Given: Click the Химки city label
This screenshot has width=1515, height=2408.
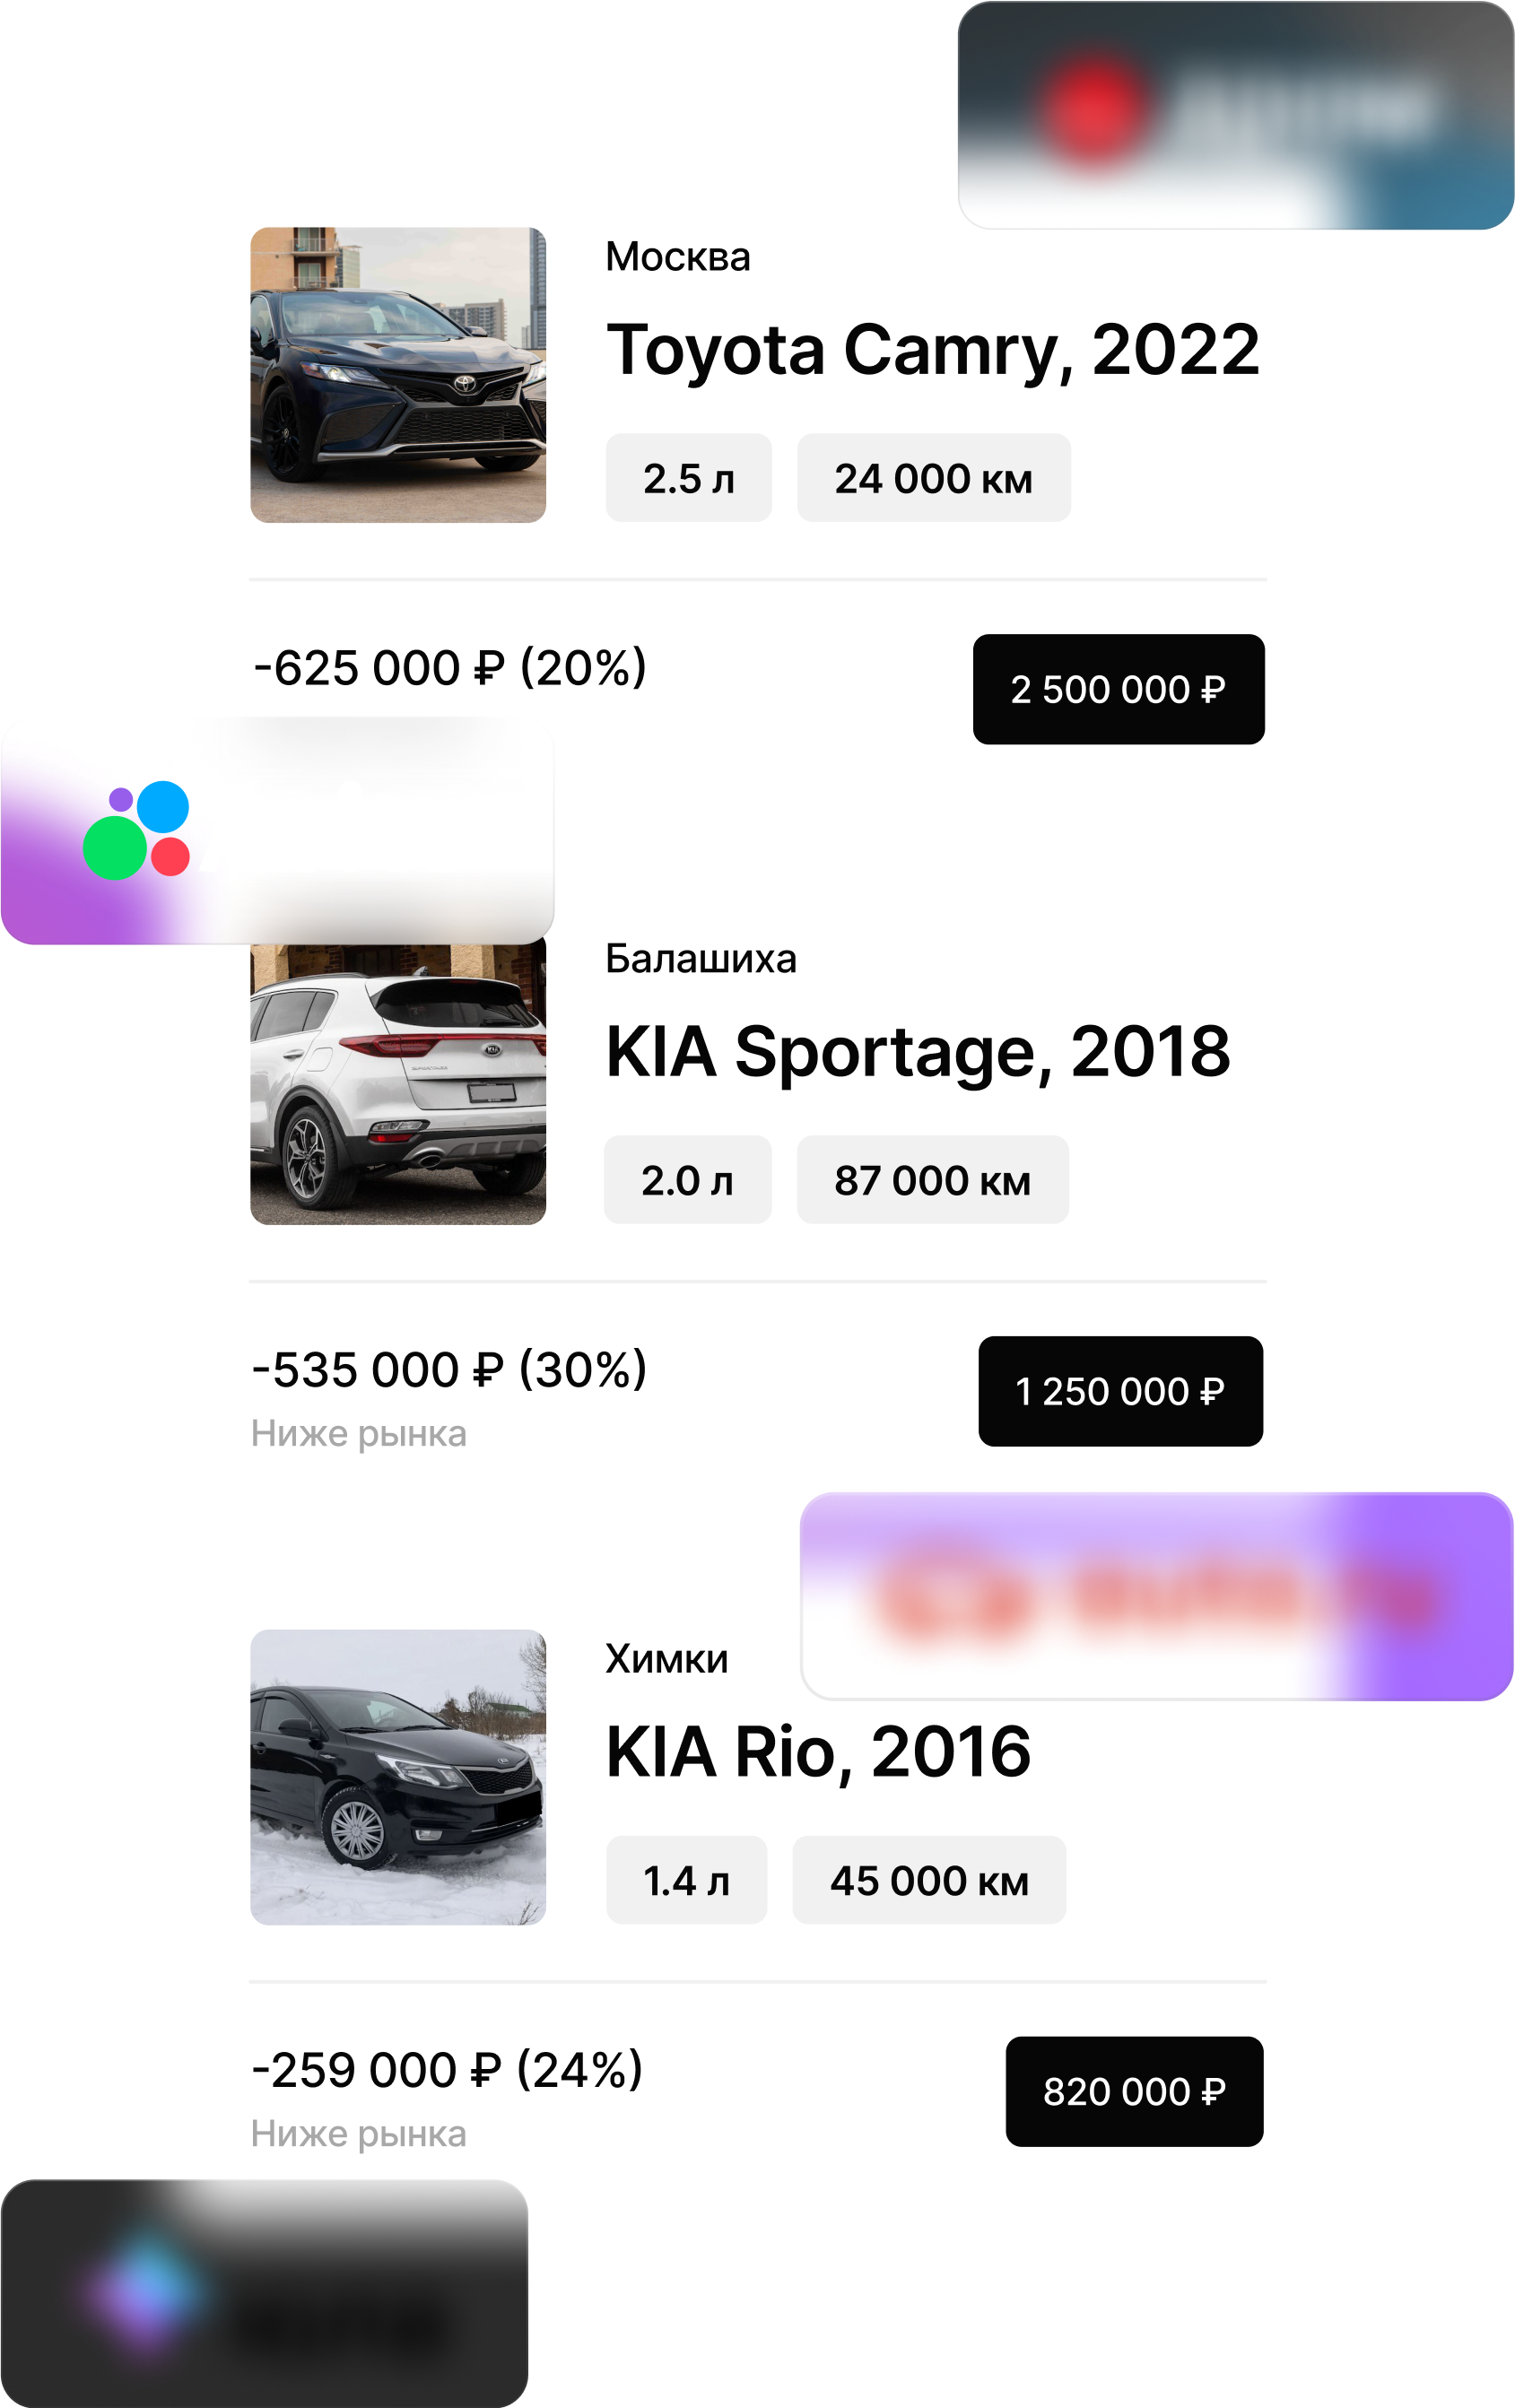Looking at the screenshot, I should (666, 1659).
